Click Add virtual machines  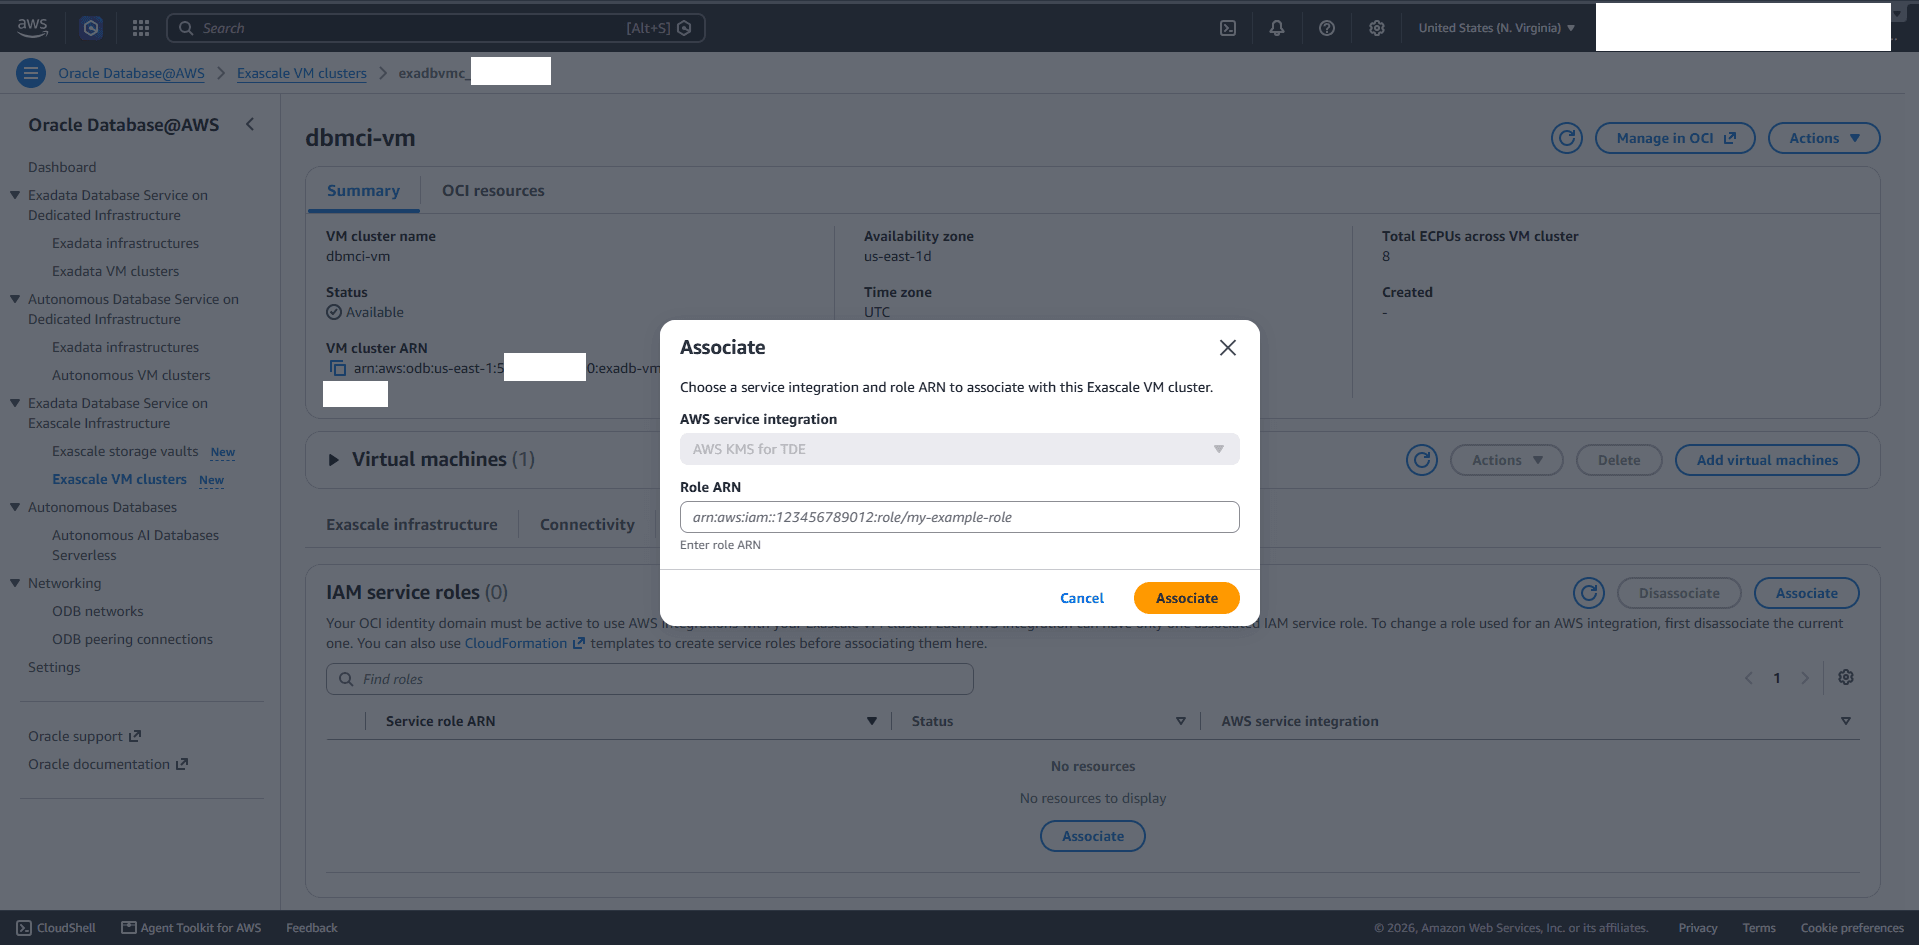(1767, 460)
